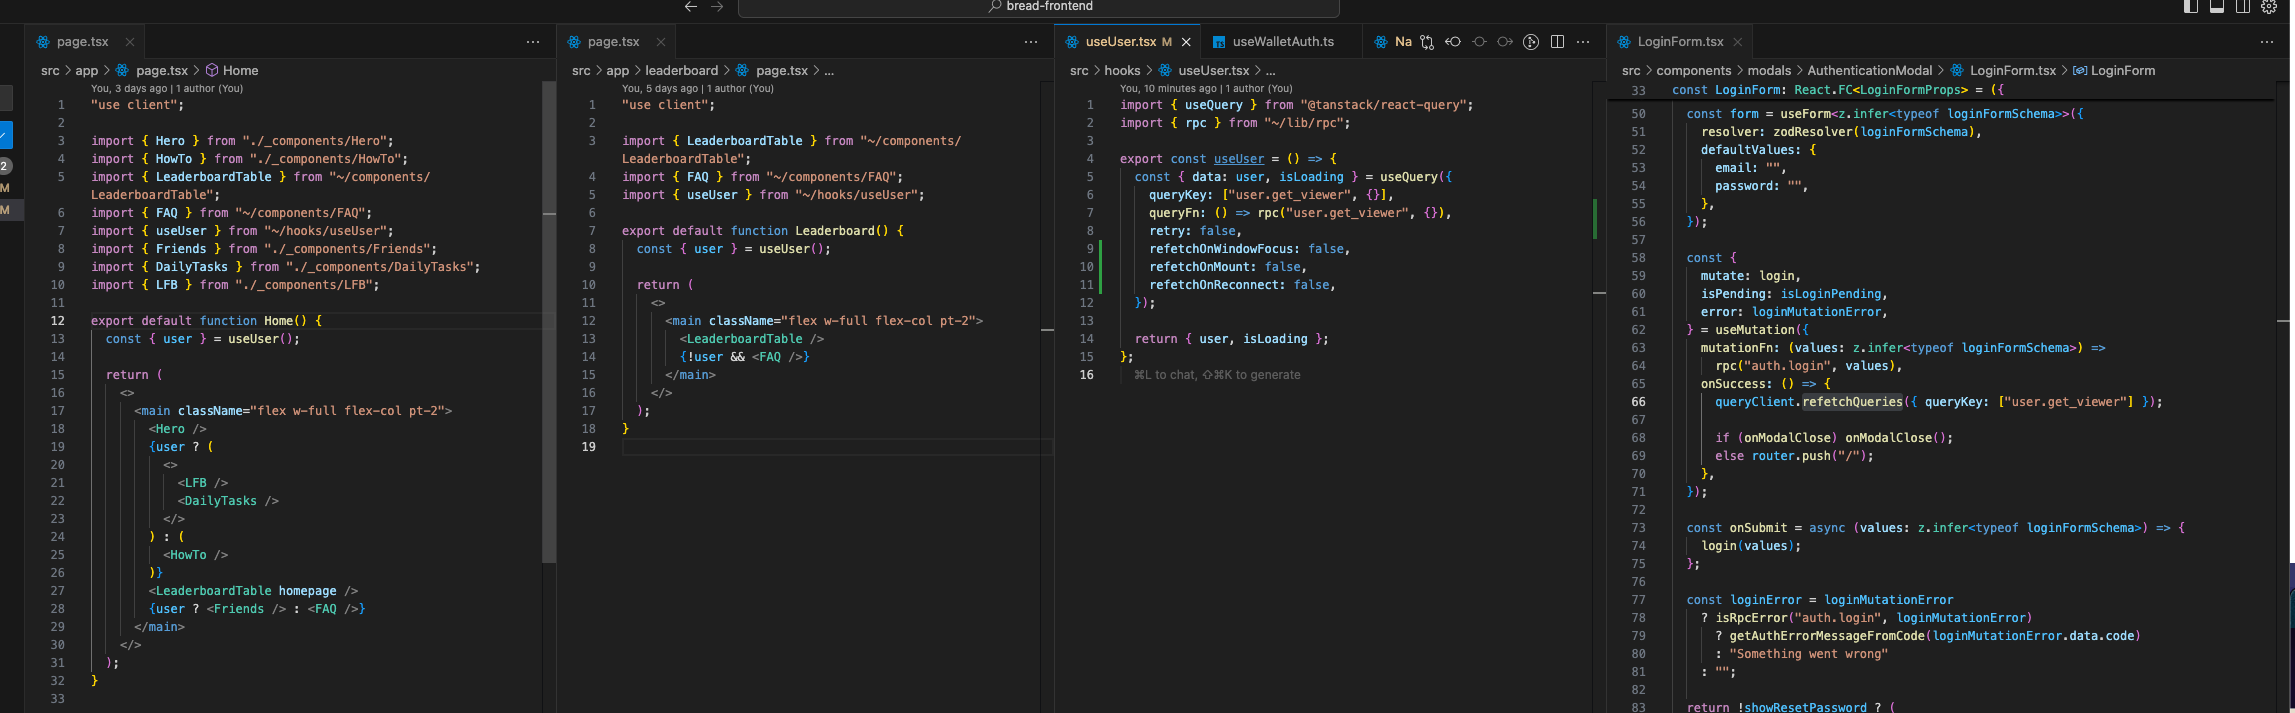Open more actions for the LoginForm editor group
2295x713 pixels.
click(2267, 42)
